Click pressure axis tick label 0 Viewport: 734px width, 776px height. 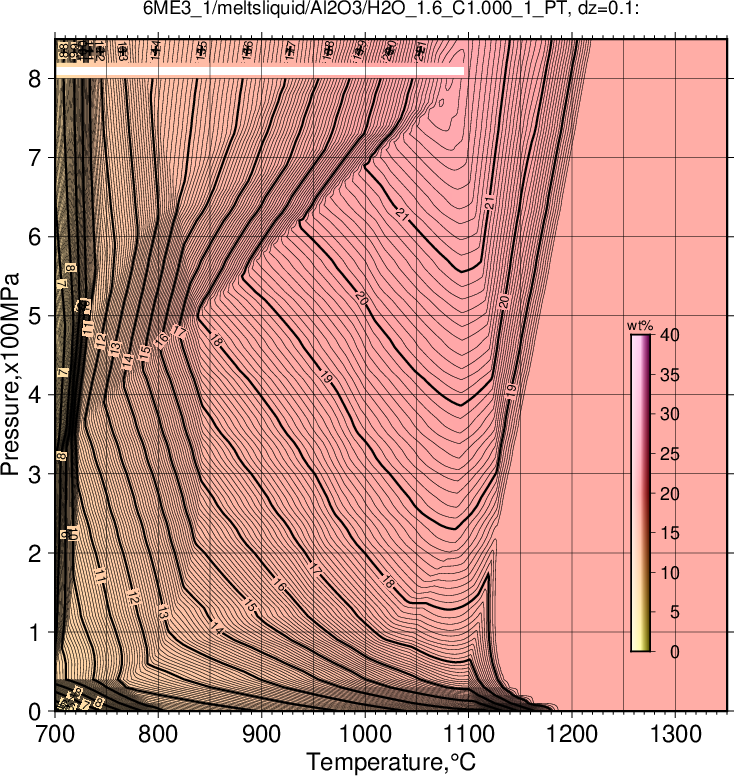pyautogui.click(x=35, y=711)
